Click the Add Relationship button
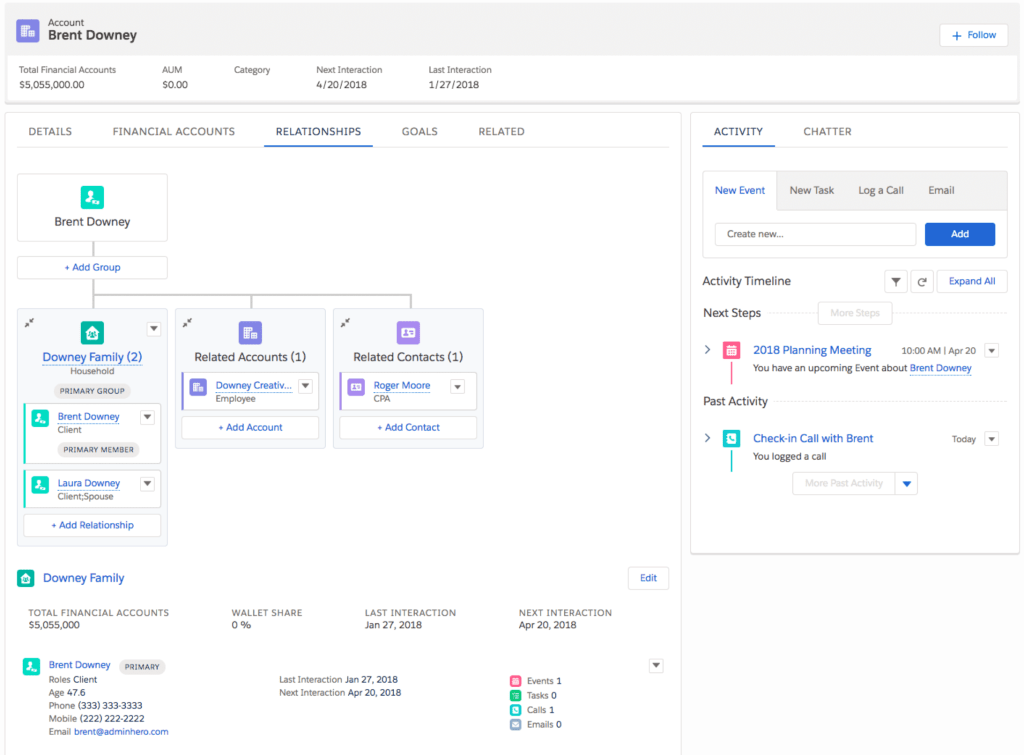Image resolution: width=1024 pixels, height=755 pixels. click(92, 525)
